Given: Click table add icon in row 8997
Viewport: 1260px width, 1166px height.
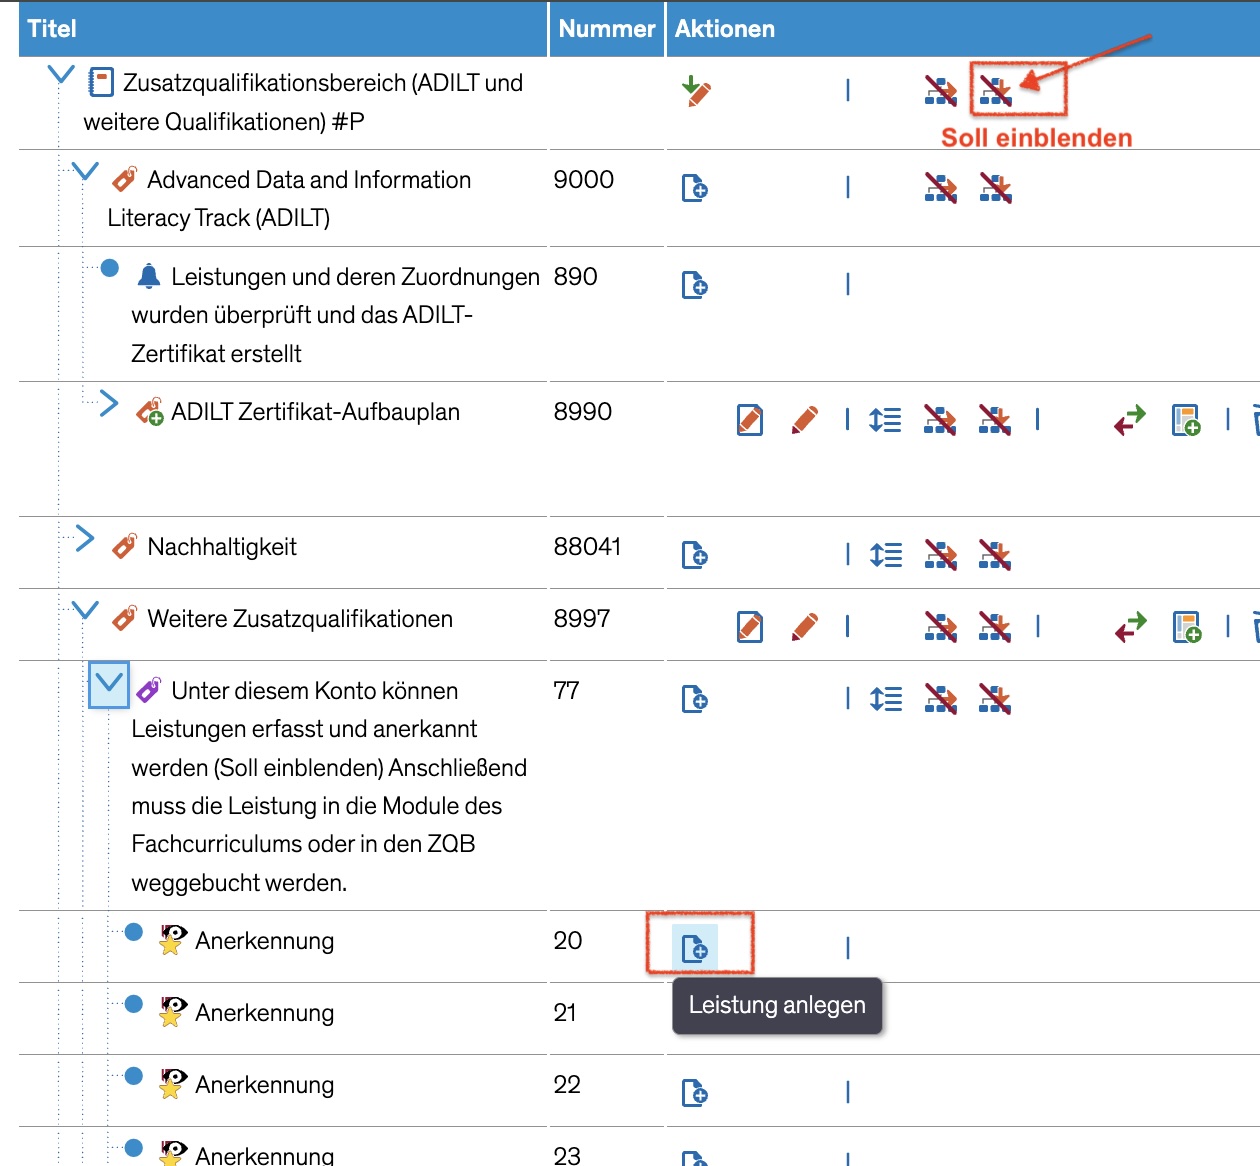Looking at the screenshot, I should pyautogui.click(x=1186, y=627).
